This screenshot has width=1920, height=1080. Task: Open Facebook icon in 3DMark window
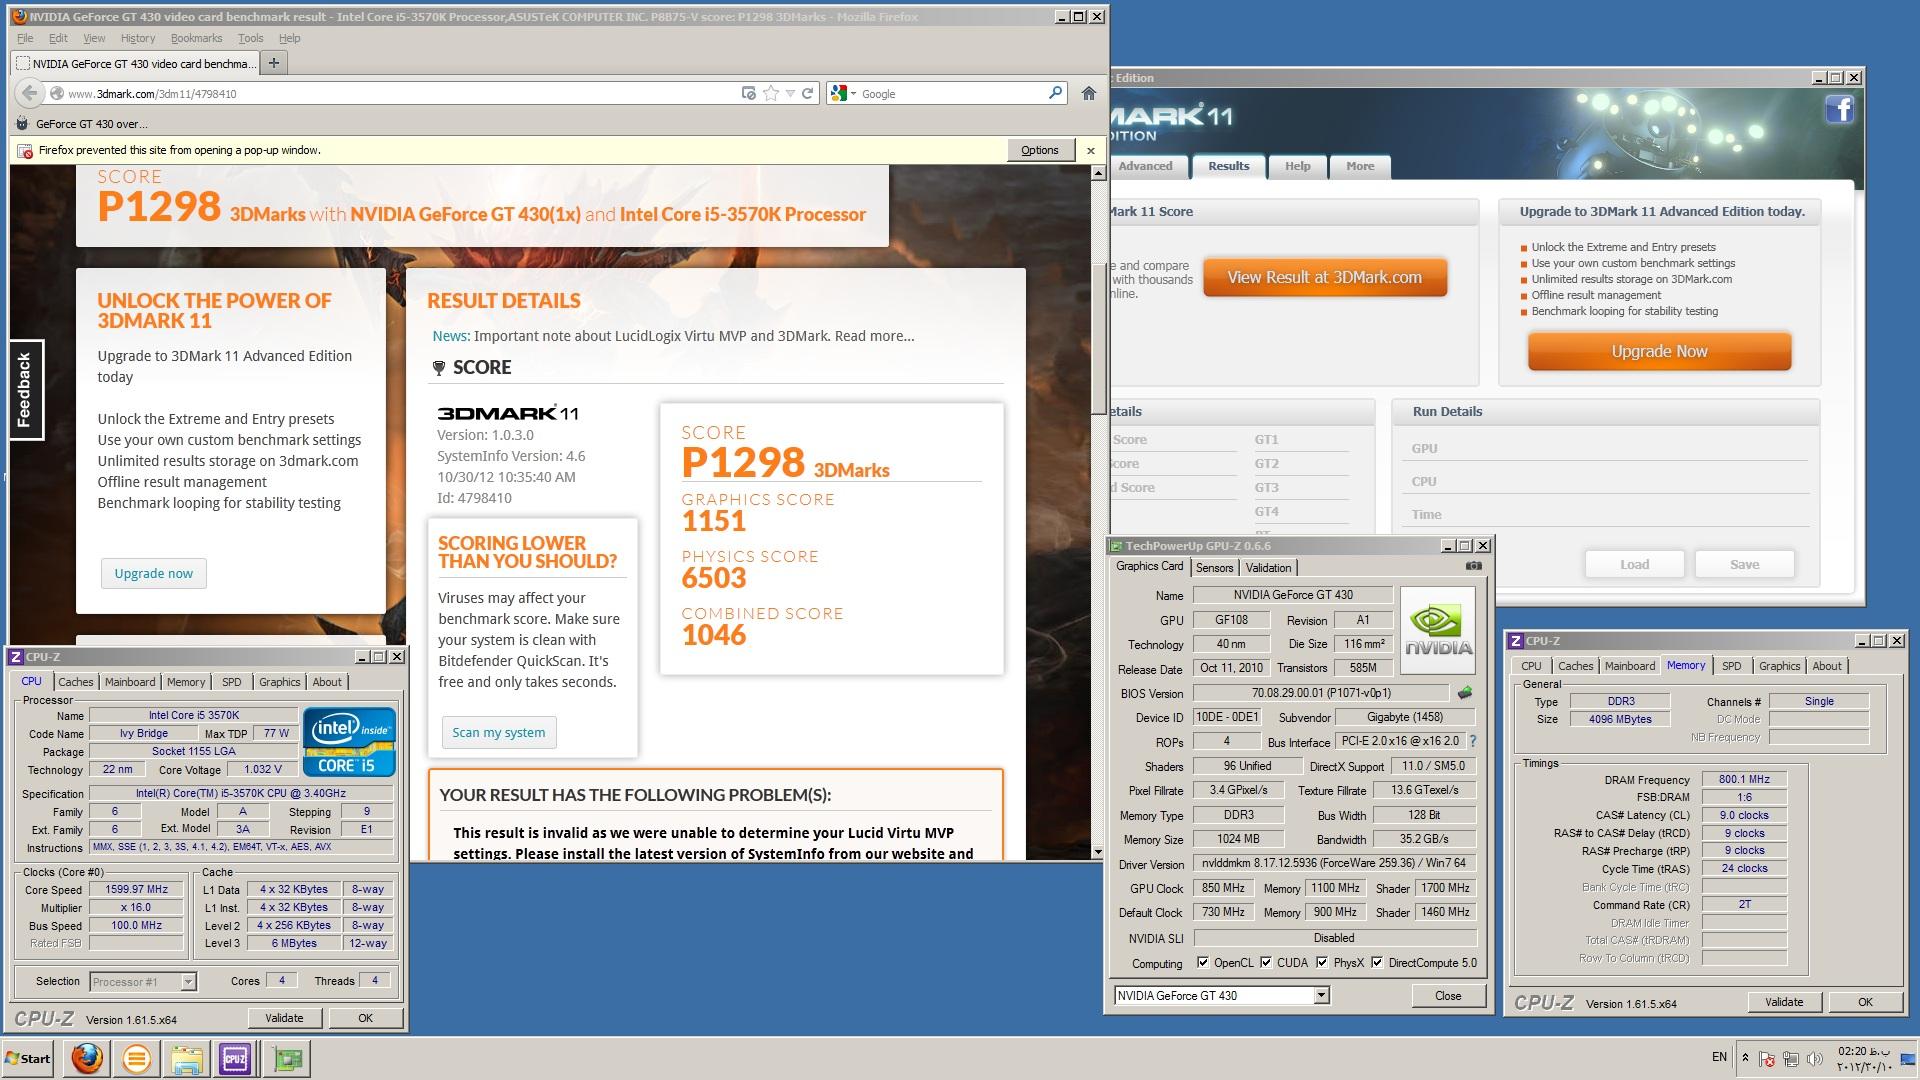(x=1839, y=109)
